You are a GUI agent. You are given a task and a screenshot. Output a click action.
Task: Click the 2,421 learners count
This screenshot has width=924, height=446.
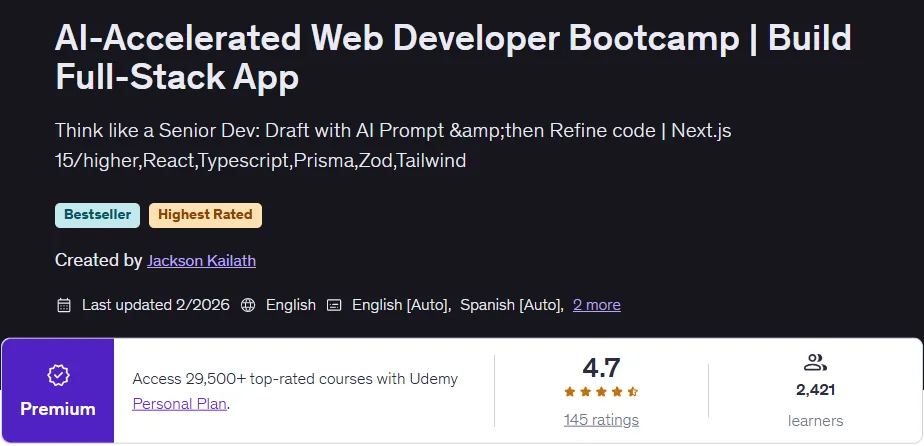point(816,390)
